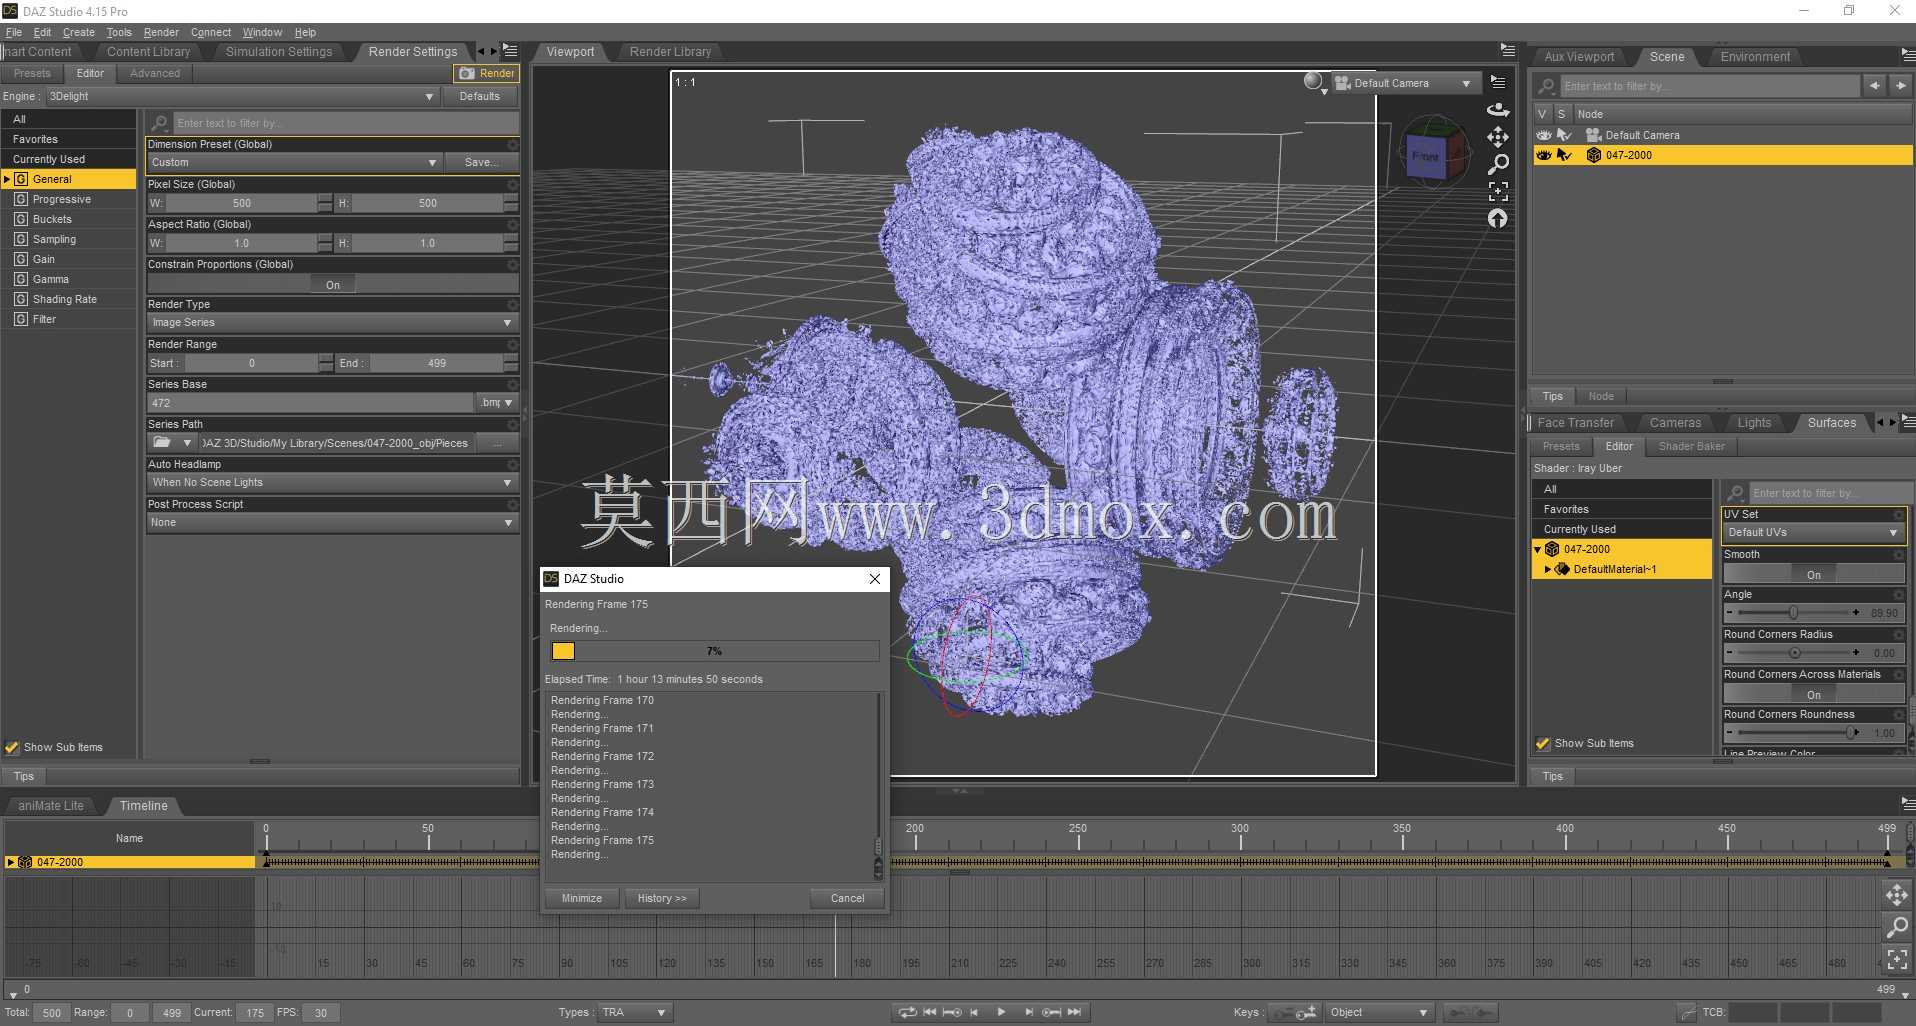The height and width of the screenshot is (1026, 1916).
Task: Open the Render Type Image Series dropdown
Action: (x=332, y=323)
